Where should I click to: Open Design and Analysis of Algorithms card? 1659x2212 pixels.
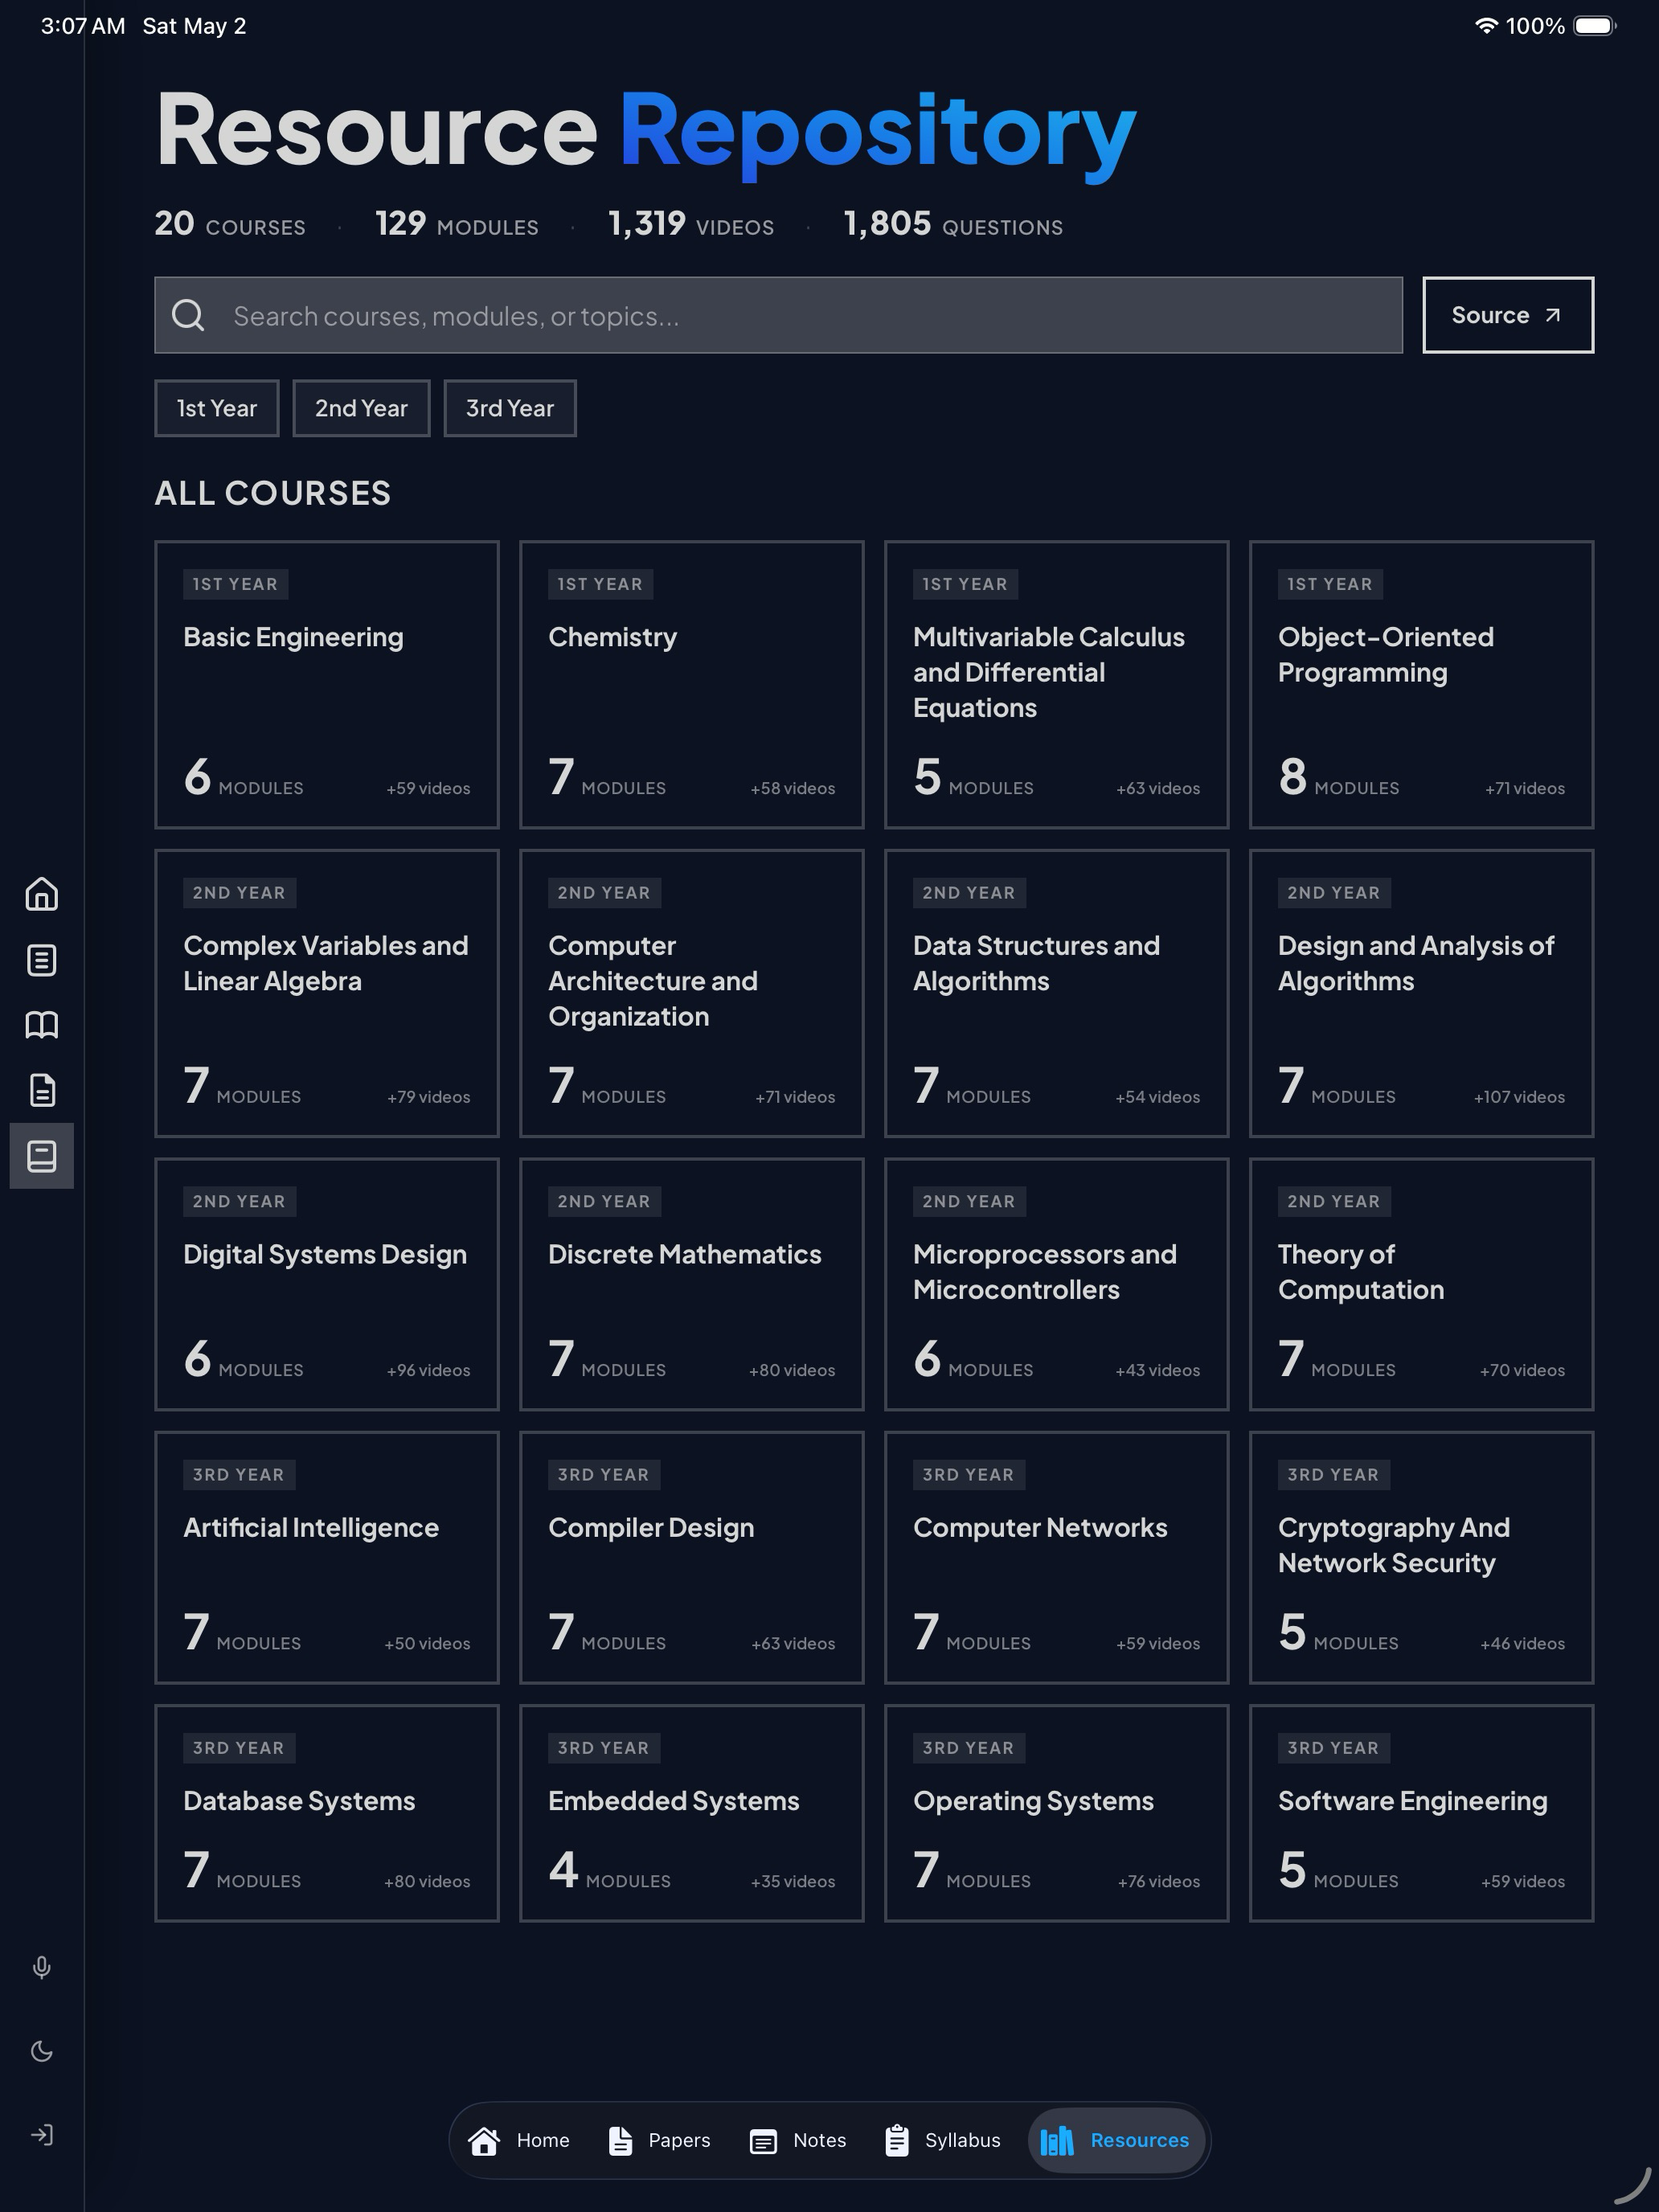tap(1422, 993)
